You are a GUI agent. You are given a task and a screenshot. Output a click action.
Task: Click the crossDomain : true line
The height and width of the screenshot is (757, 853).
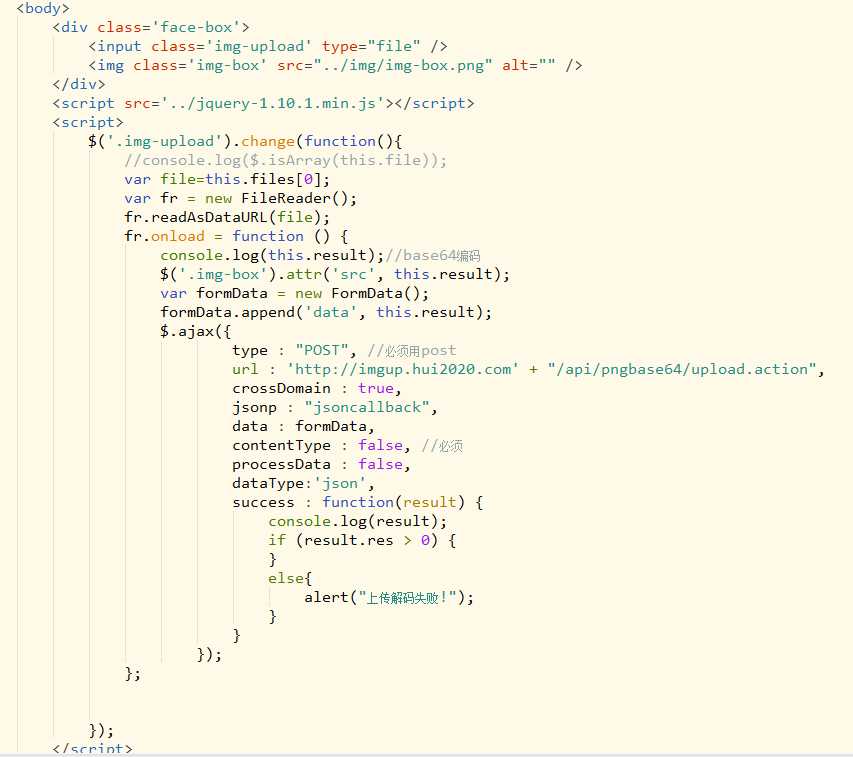point(317,388)
